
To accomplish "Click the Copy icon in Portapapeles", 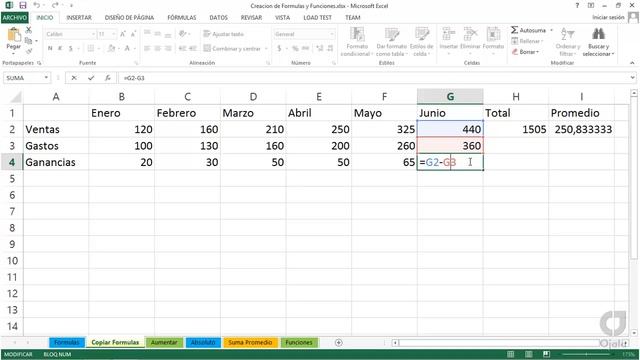I will (28, 41).
